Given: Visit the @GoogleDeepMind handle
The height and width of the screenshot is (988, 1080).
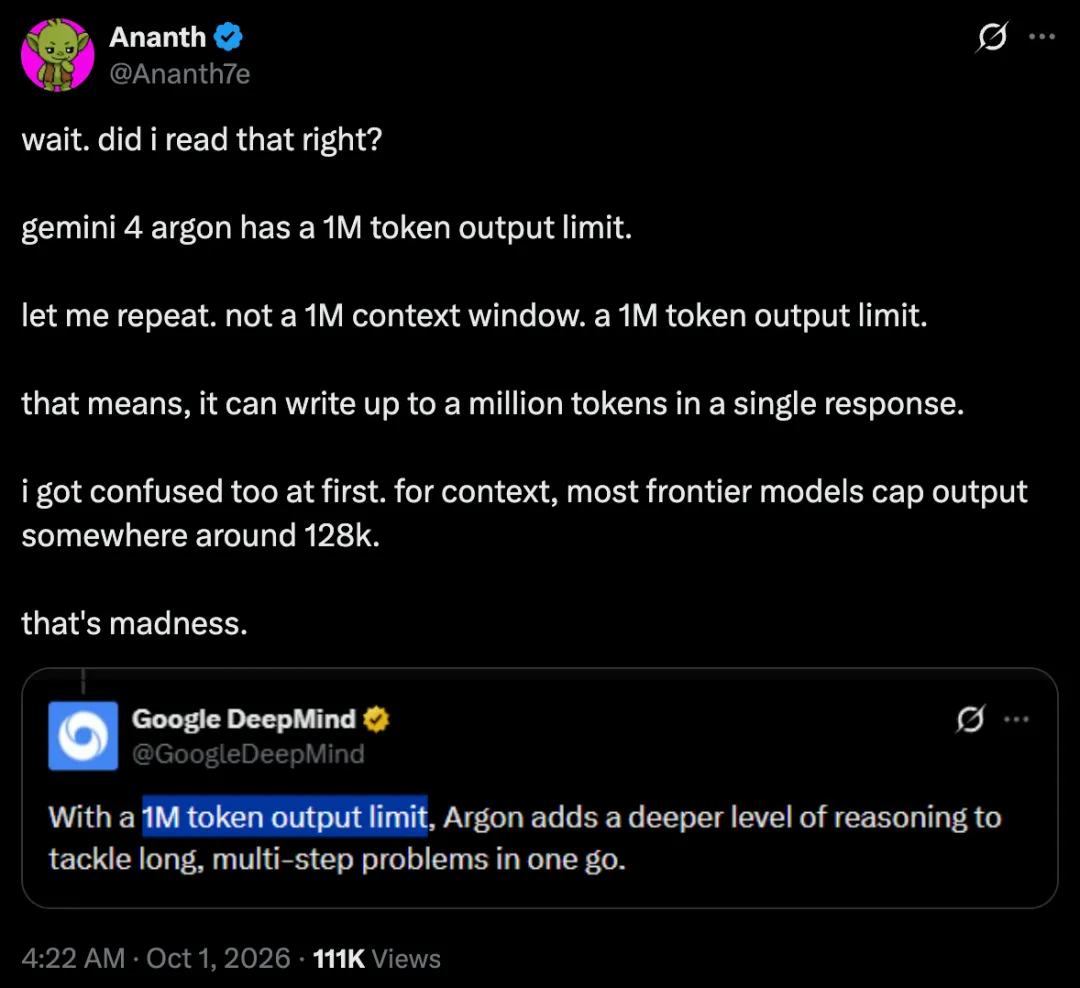Looking at the screenshot, I should pos(248,754).
